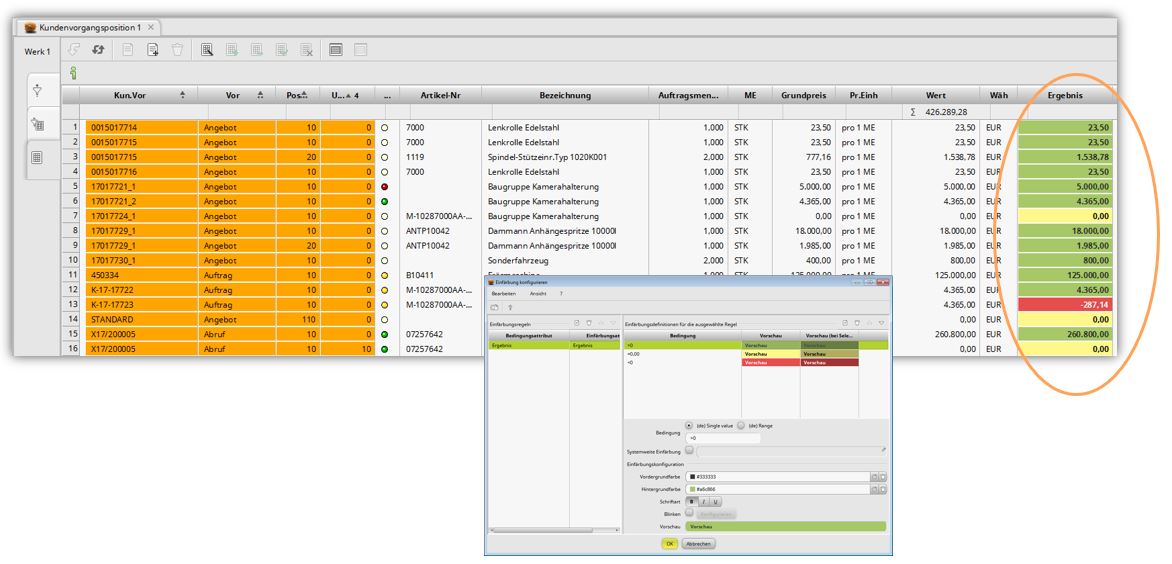The height and width of the screenshot is (564, 1172).
Task: Click Spindel-Stützeinr.Typ 1020K001 description cell
Action: coord(564,157)
